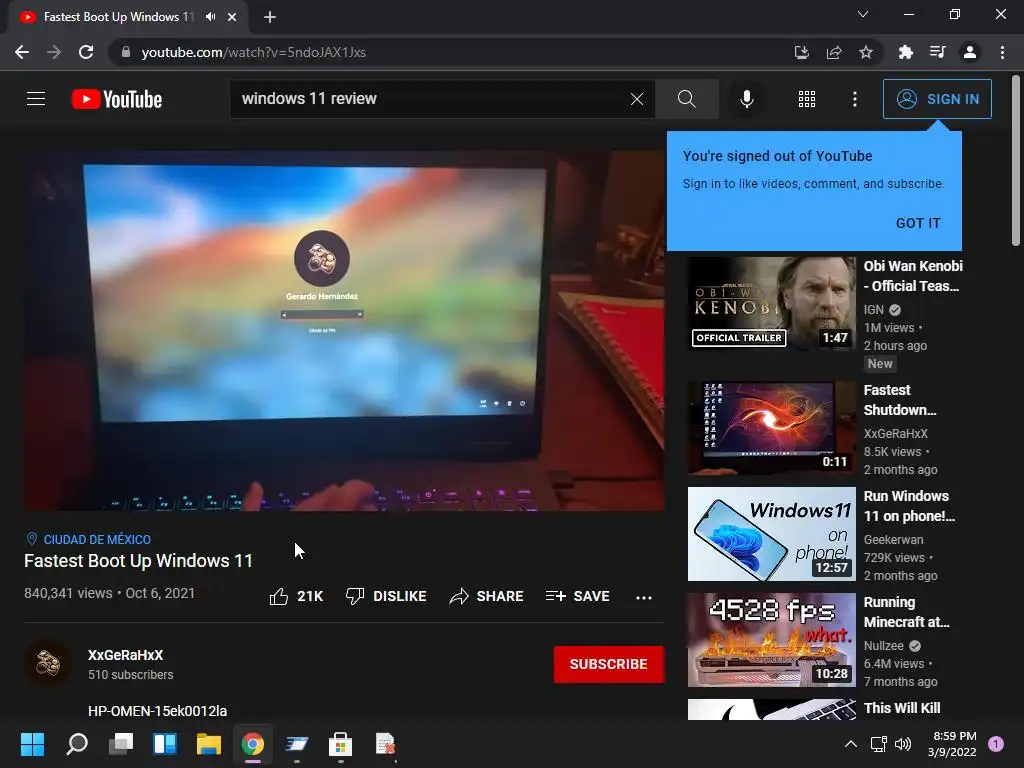Open the 4528 fps Minecraft thumbnail
Screen dimensions: 1024x768
tap(771, 639)
